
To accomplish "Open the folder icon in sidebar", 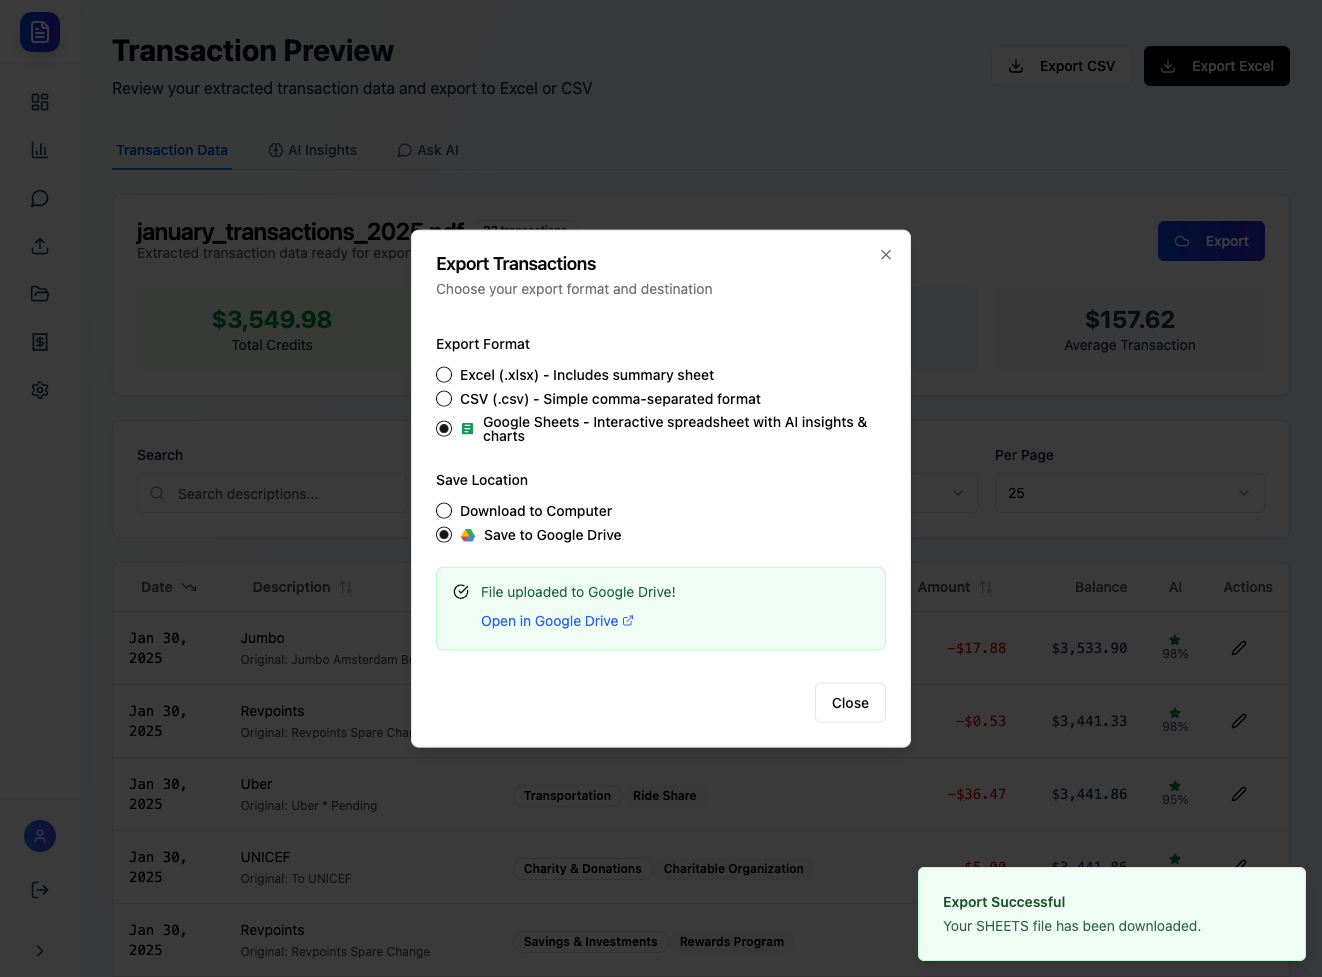I will (40, 294).
